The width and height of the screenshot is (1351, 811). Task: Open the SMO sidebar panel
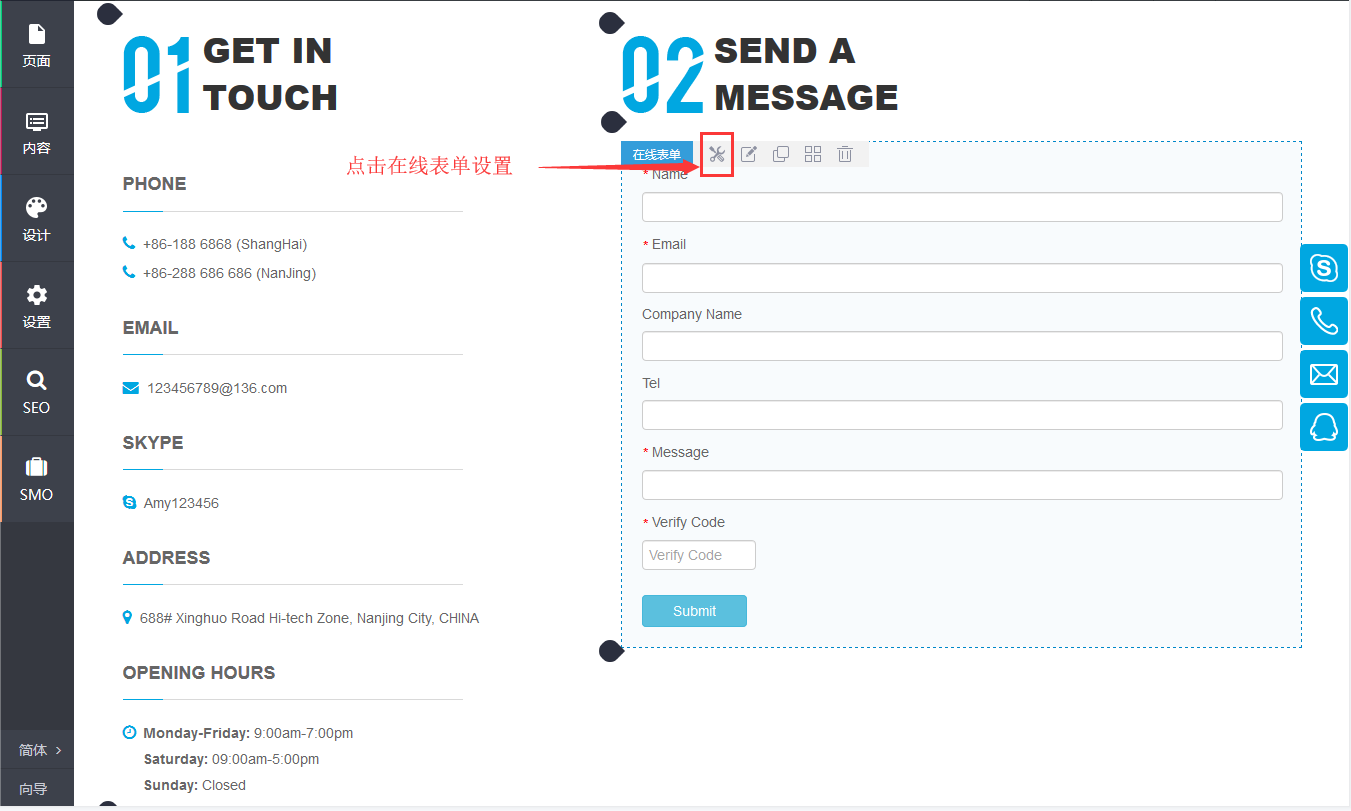[x=37, y=479]
